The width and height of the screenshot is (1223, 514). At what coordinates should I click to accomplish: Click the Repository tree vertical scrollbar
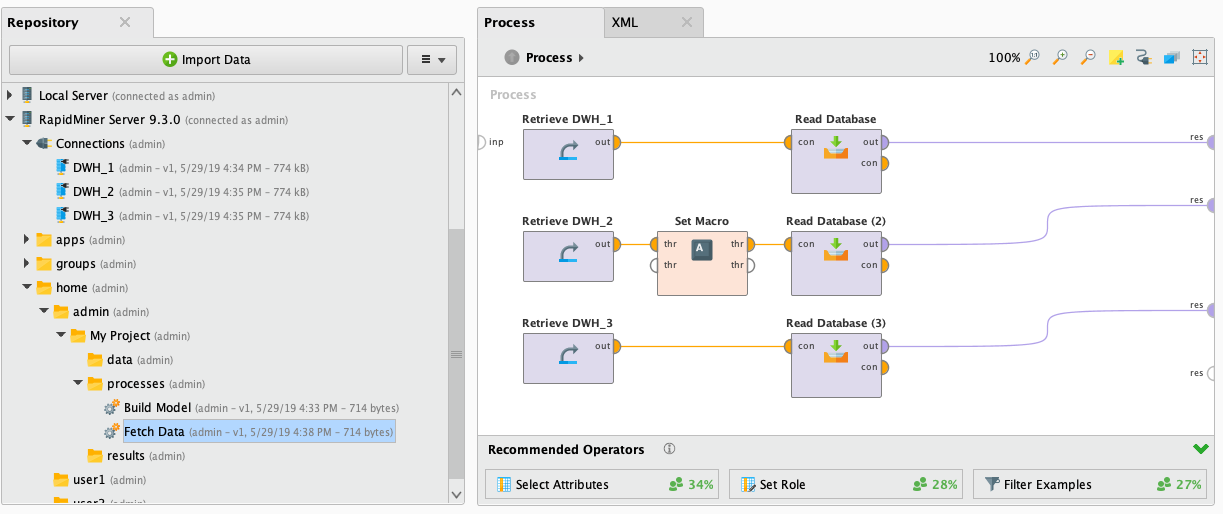pos(457,355)
